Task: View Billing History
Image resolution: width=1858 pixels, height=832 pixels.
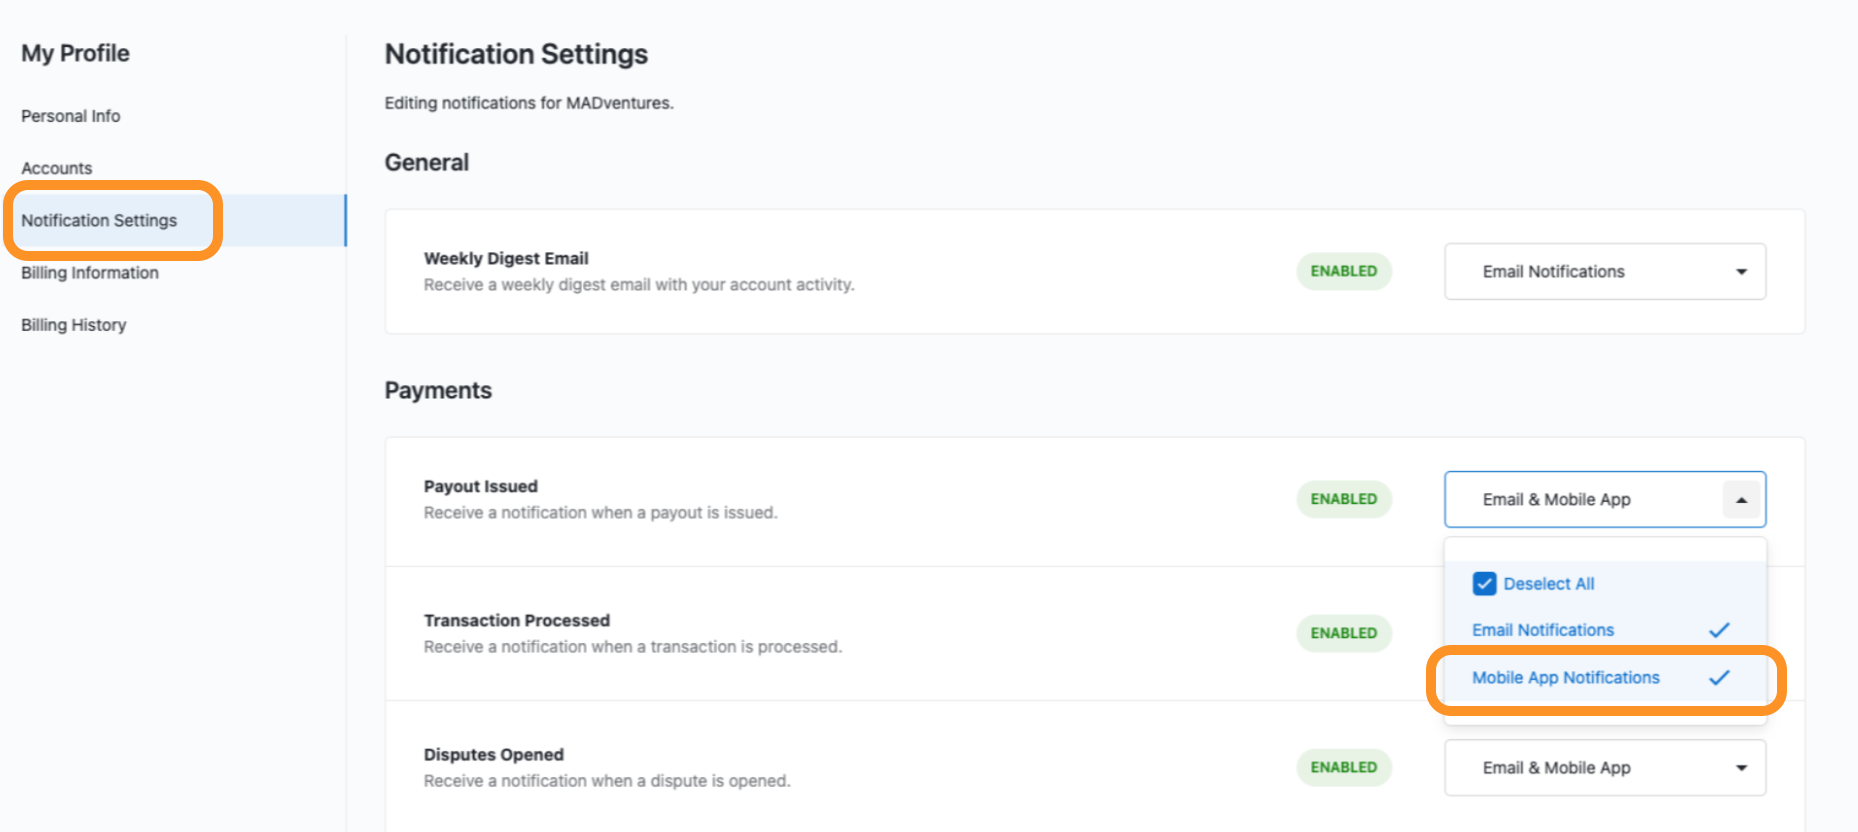Action: coord(74,325)
